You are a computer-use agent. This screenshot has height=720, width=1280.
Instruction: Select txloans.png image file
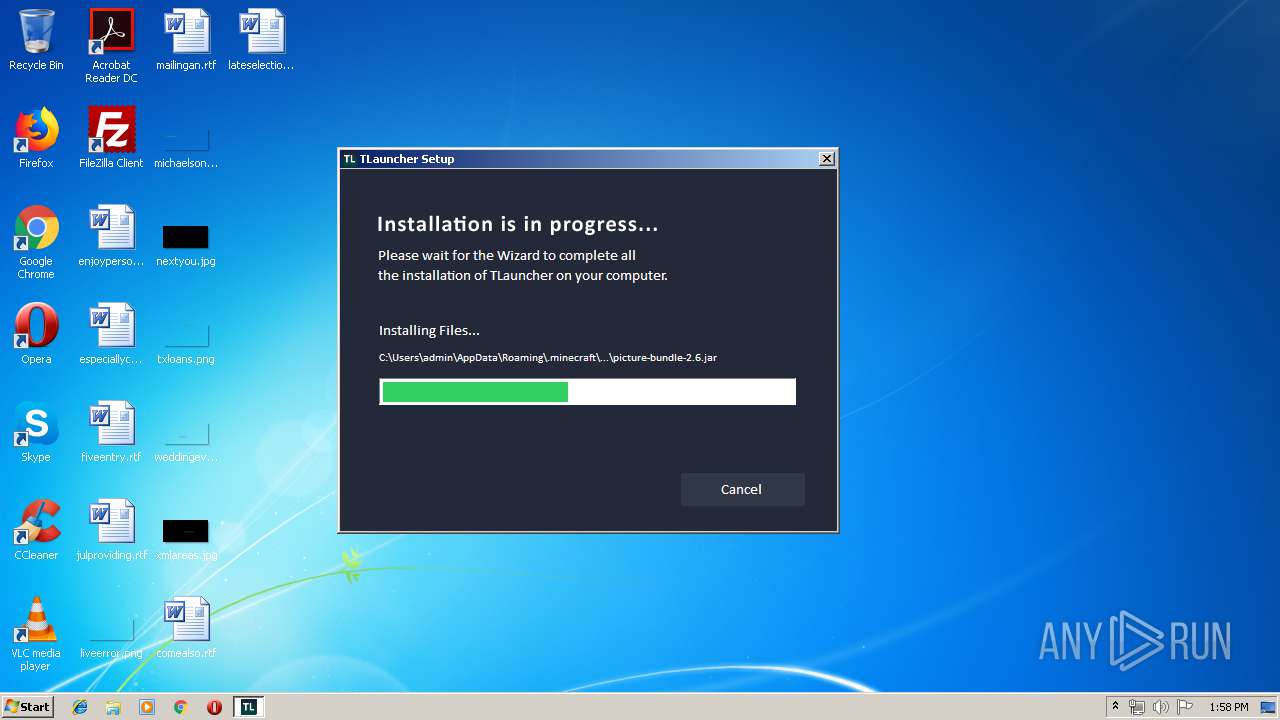(186, 343)
